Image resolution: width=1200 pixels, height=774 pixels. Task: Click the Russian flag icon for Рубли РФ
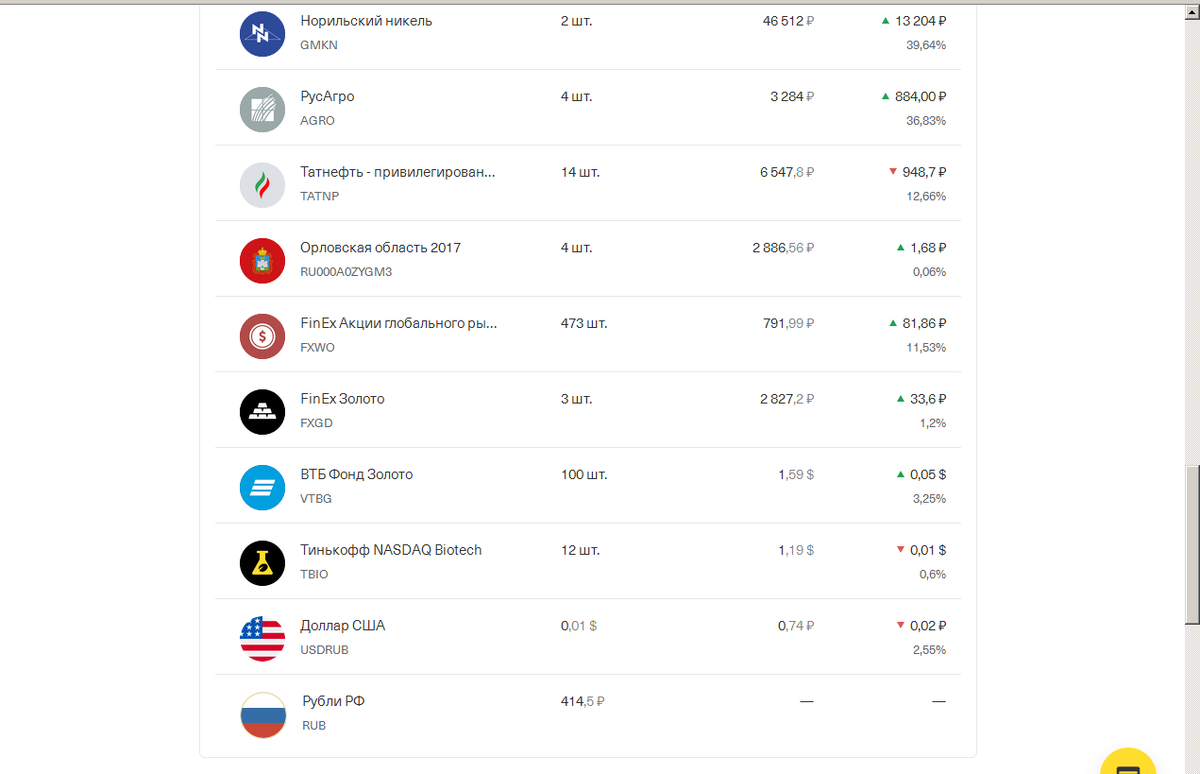tap(262, 713)
